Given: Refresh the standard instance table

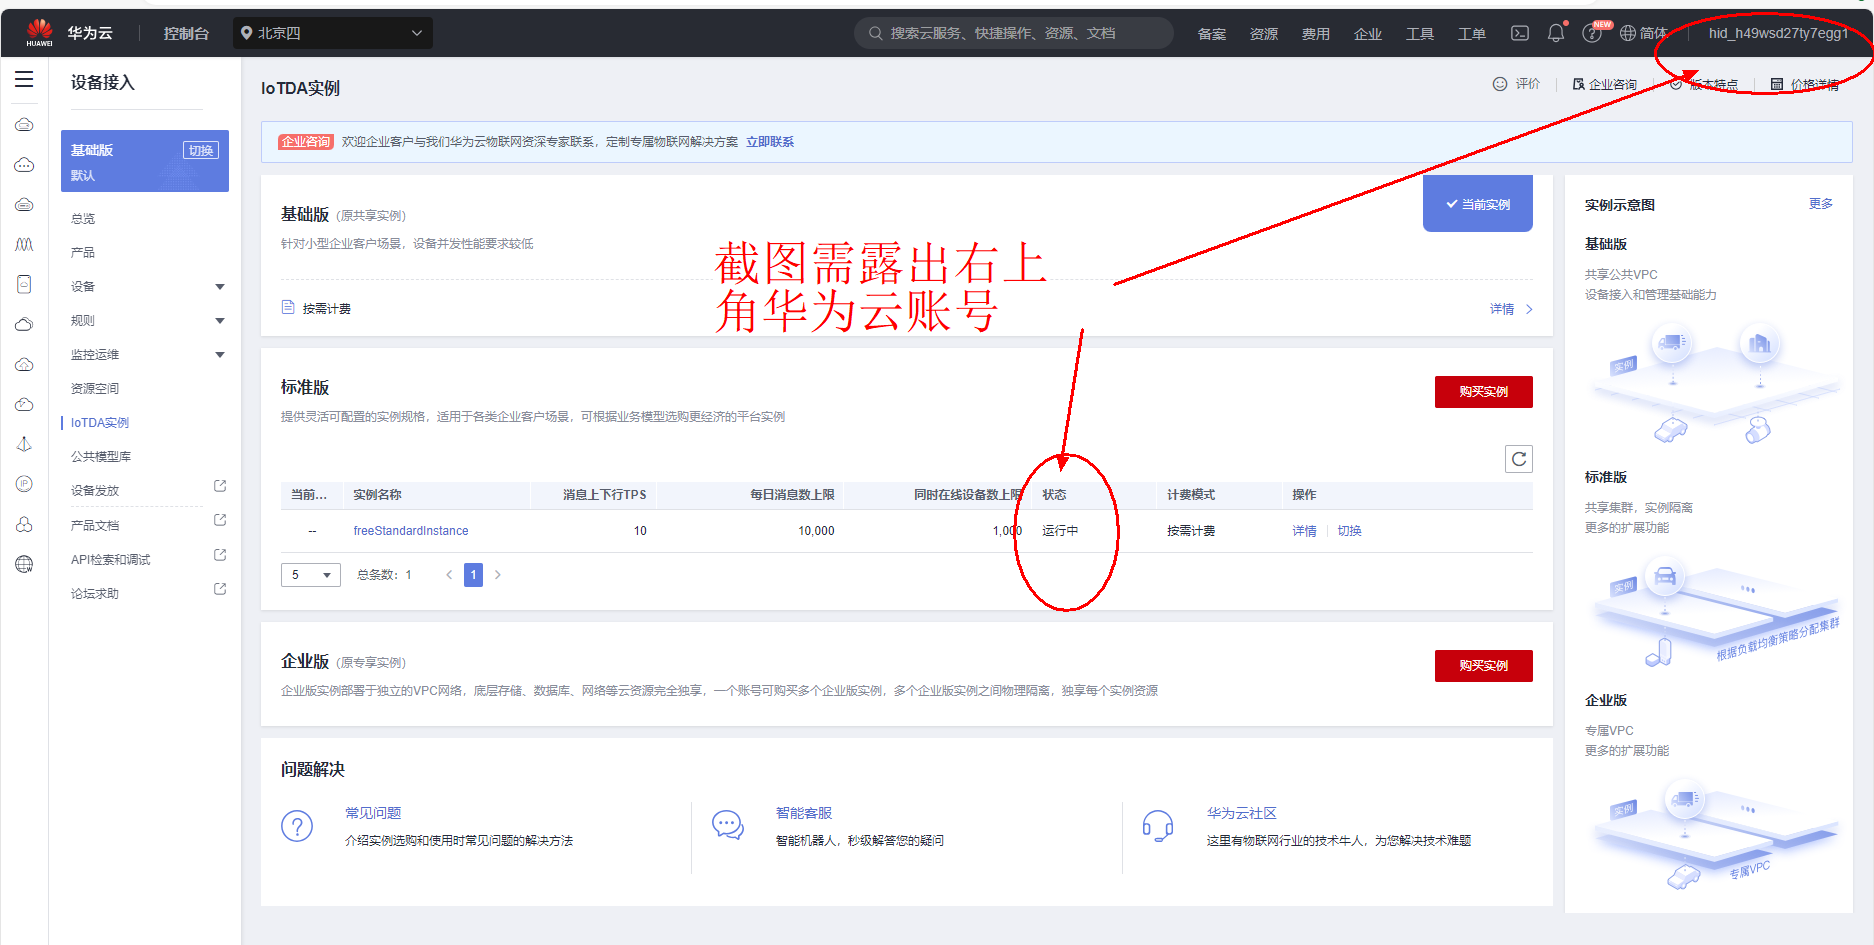Looking at the screenshot, I should (1519, 459).
